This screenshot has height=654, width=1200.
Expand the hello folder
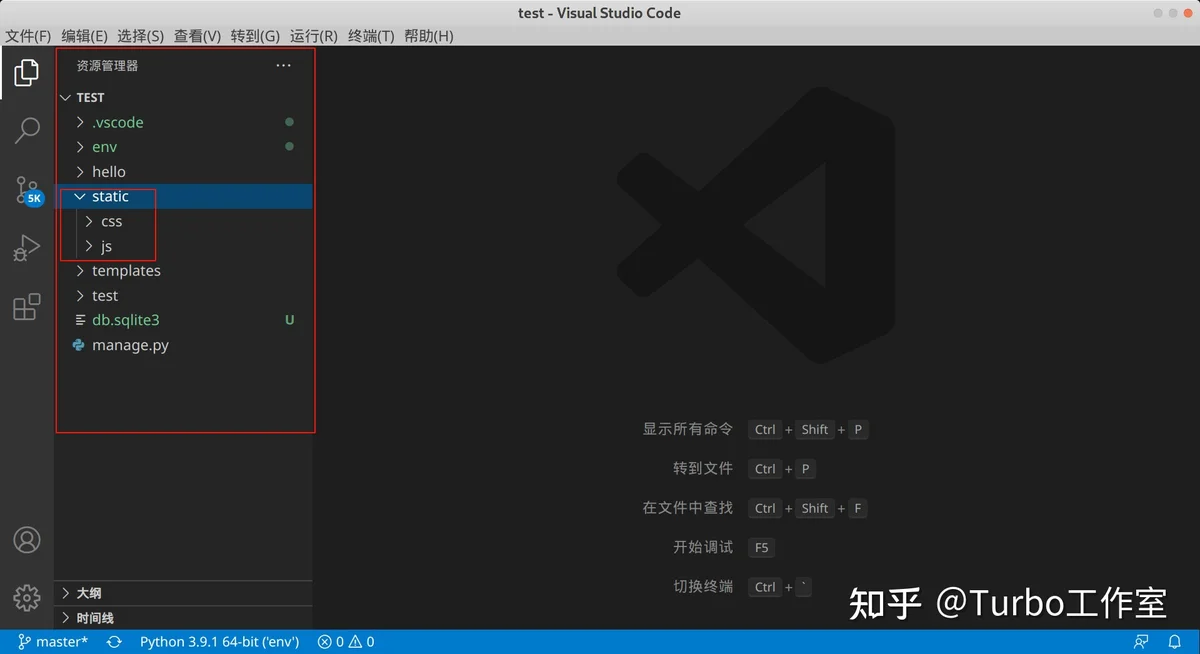click(x=185, y=172)
